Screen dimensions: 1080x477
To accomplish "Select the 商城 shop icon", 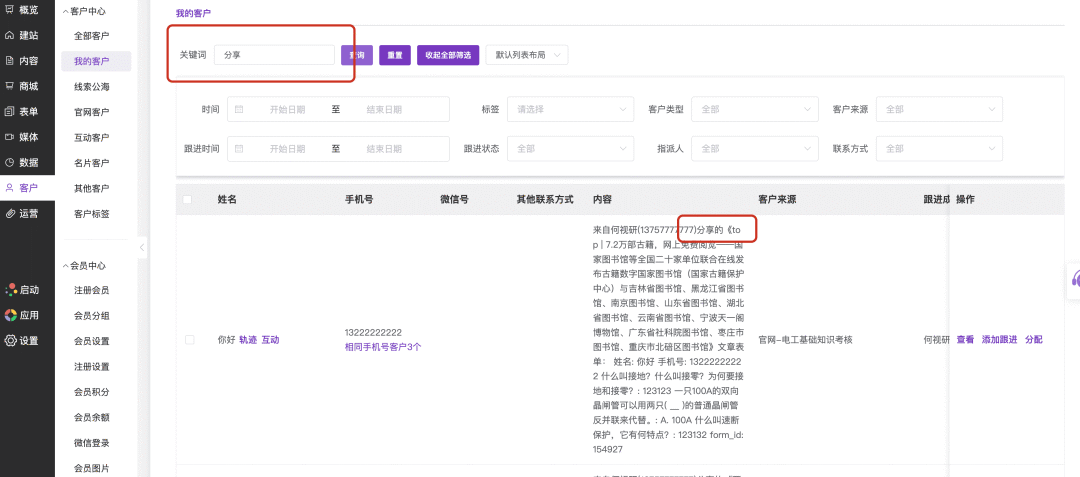I will pos(10,86).
